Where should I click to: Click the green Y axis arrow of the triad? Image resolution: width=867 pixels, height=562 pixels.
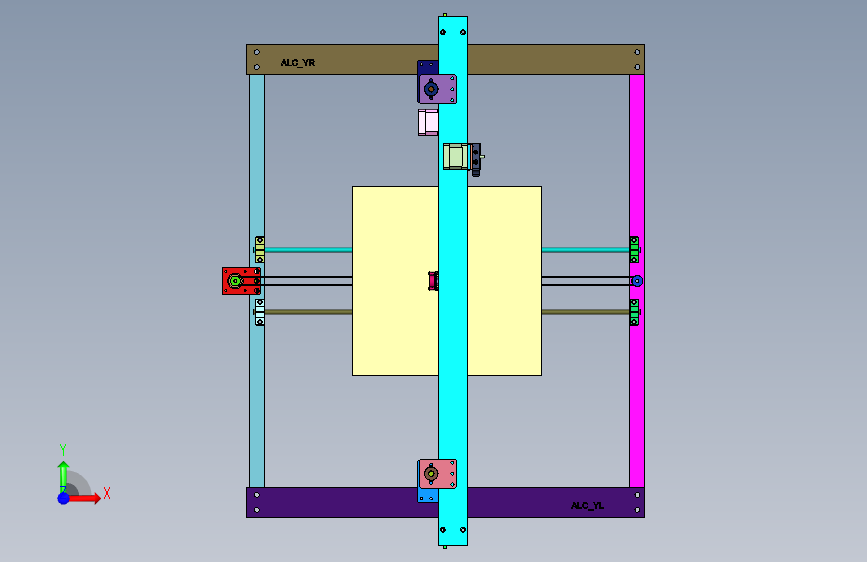click(x=63, y=475)
